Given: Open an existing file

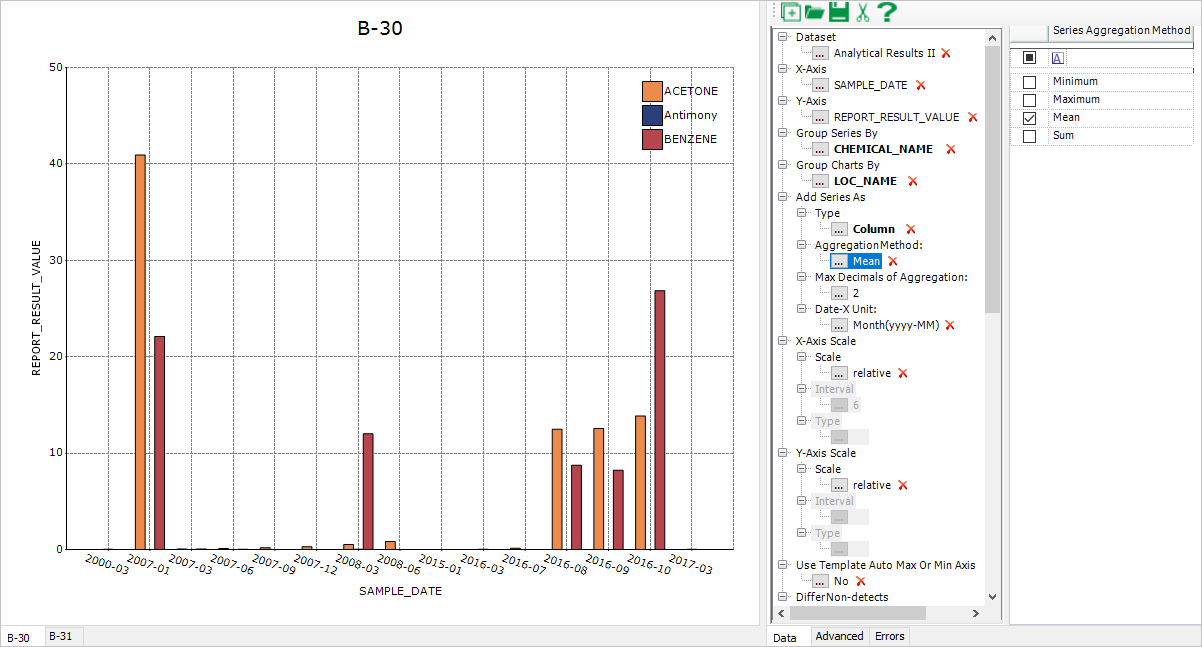Looking at the screenshot, I should click(x=813, y=12).
